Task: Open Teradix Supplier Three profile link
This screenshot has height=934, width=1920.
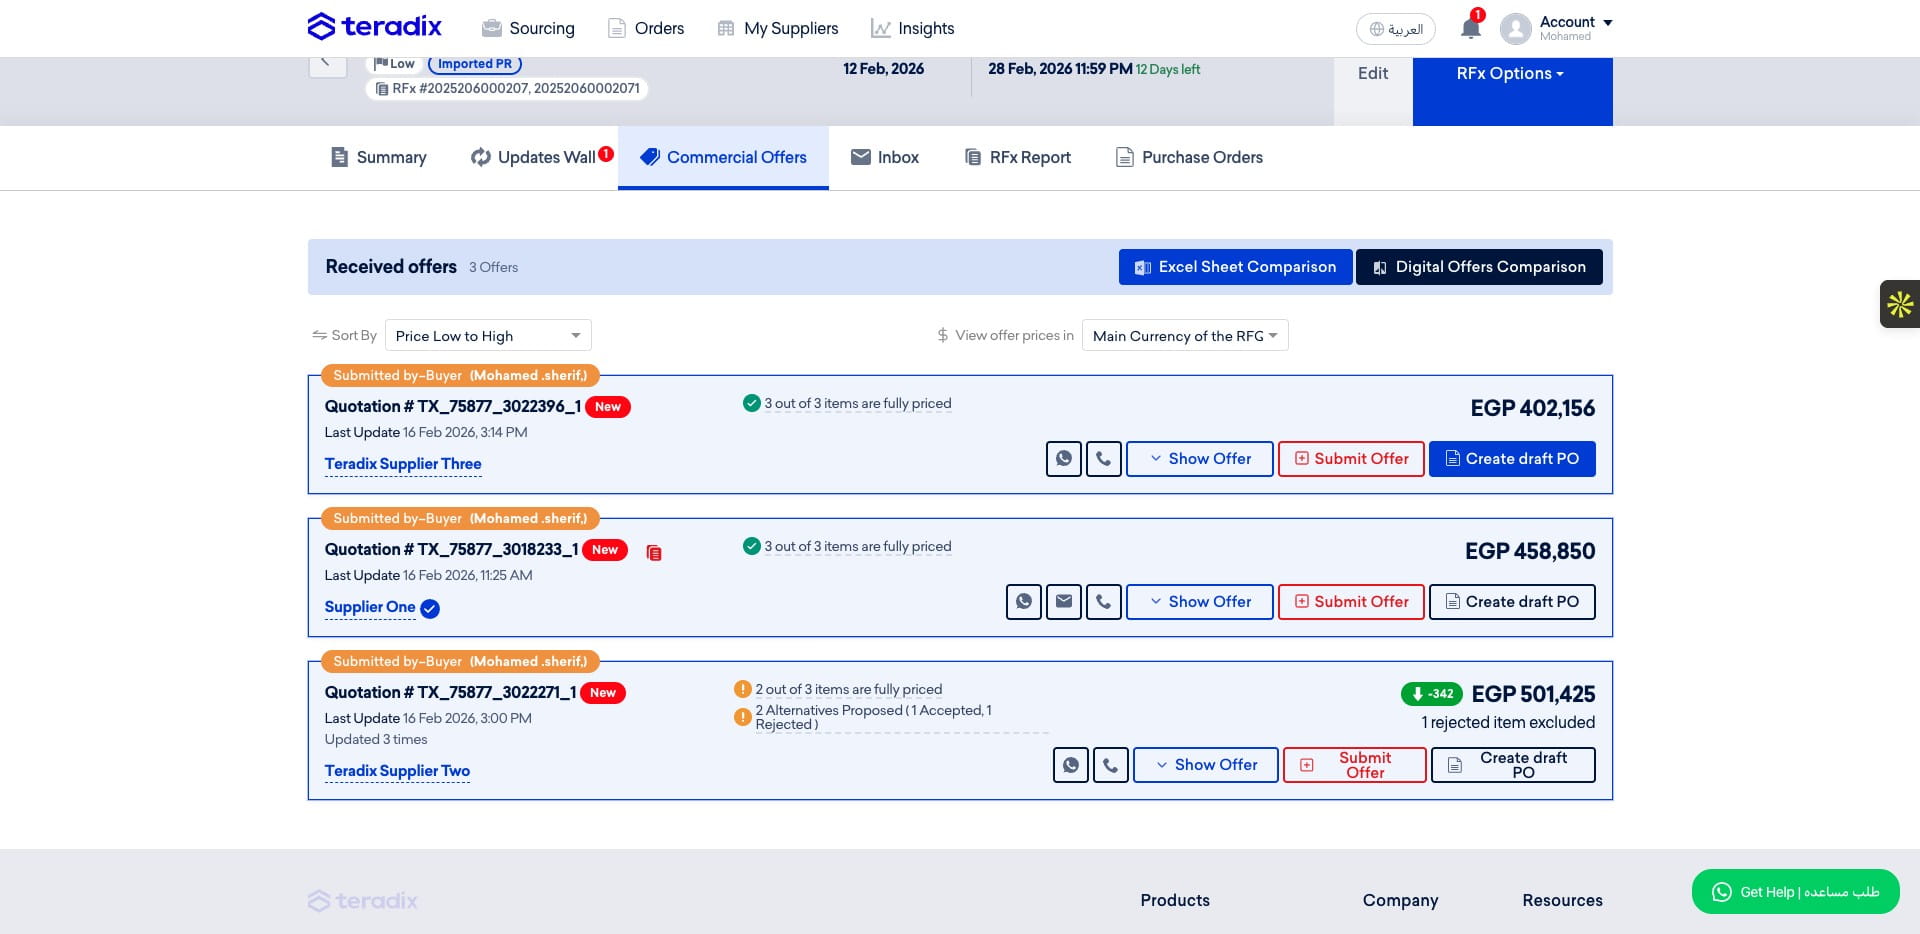Action: (x=403, y=464)
